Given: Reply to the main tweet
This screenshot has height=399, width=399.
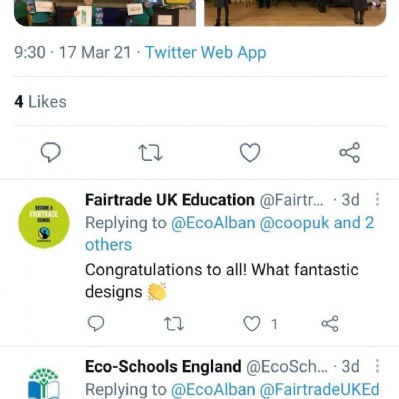Looking at the screenshot, I should 51,152.
